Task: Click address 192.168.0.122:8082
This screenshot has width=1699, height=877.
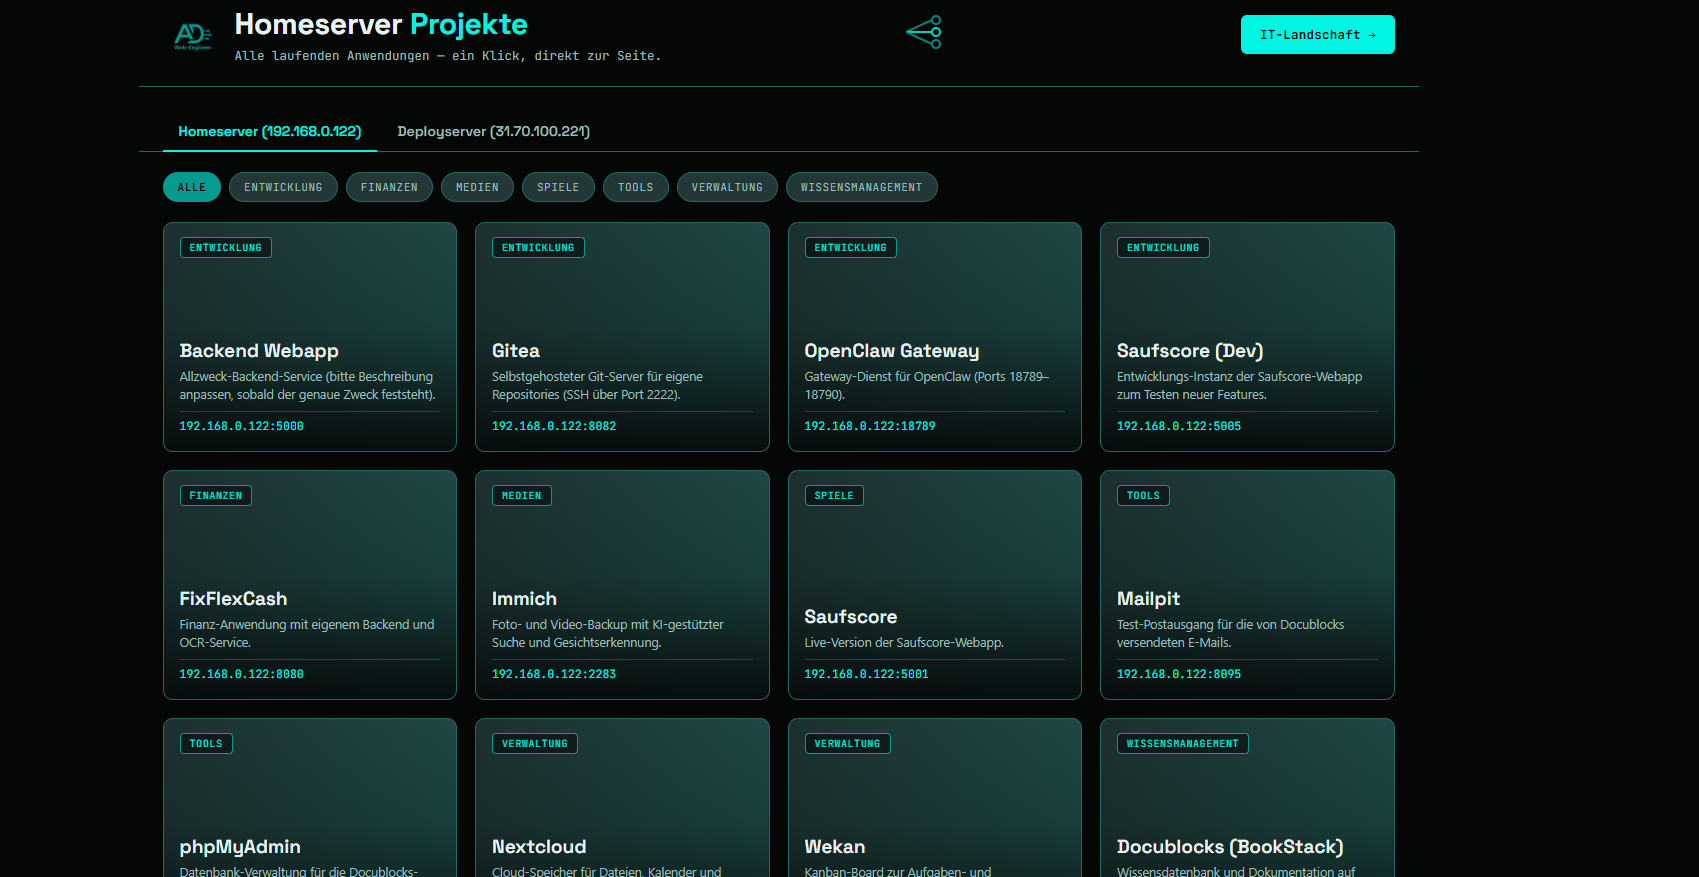Action: 554,426
